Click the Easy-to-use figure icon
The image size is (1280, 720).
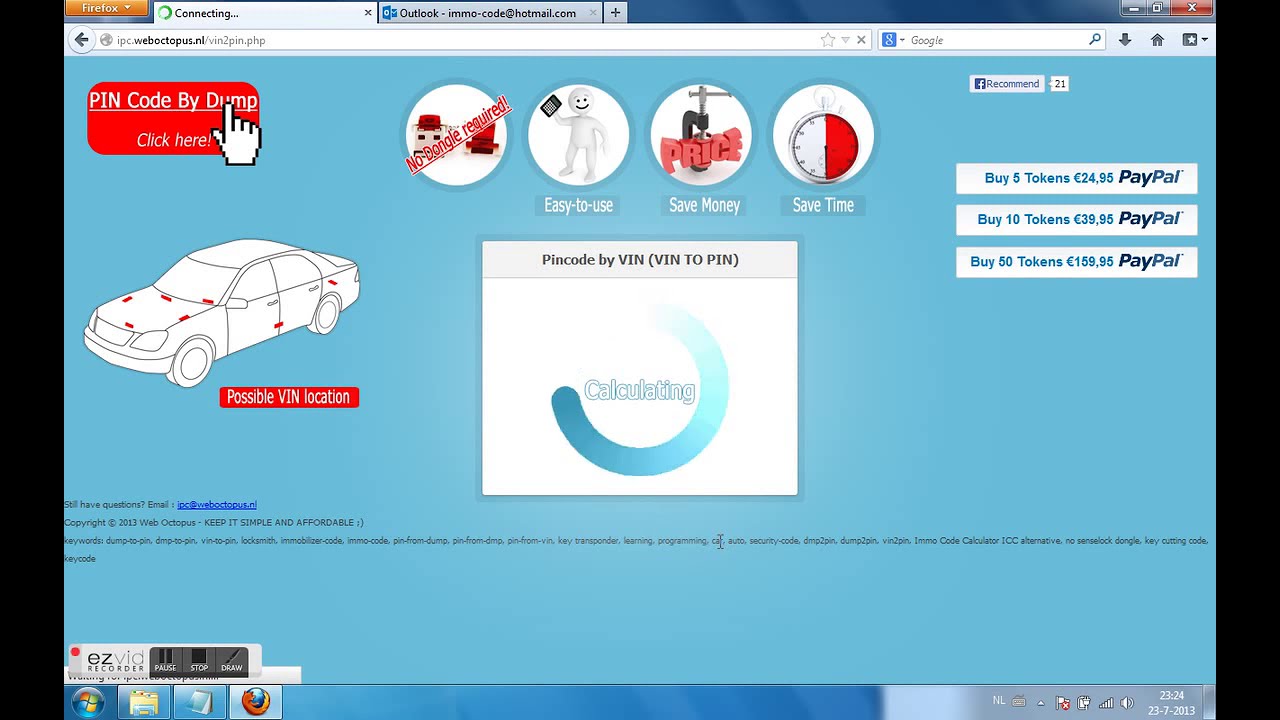pos(578,135)
